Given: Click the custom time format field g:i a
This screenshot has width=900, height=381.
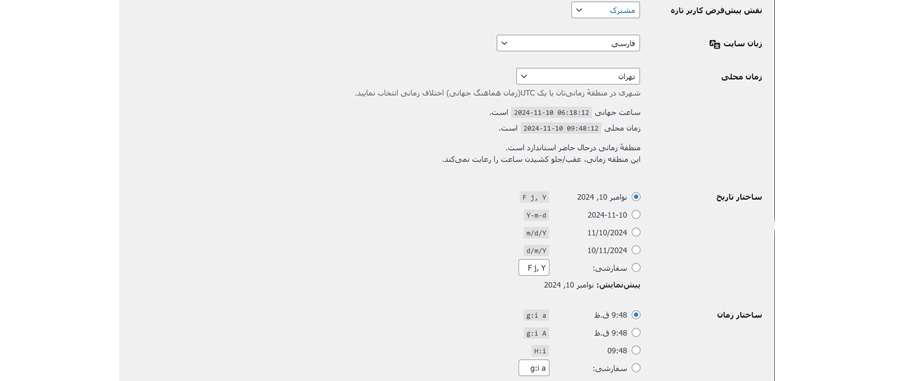Looking at the screenshot, I should [534, 368].
